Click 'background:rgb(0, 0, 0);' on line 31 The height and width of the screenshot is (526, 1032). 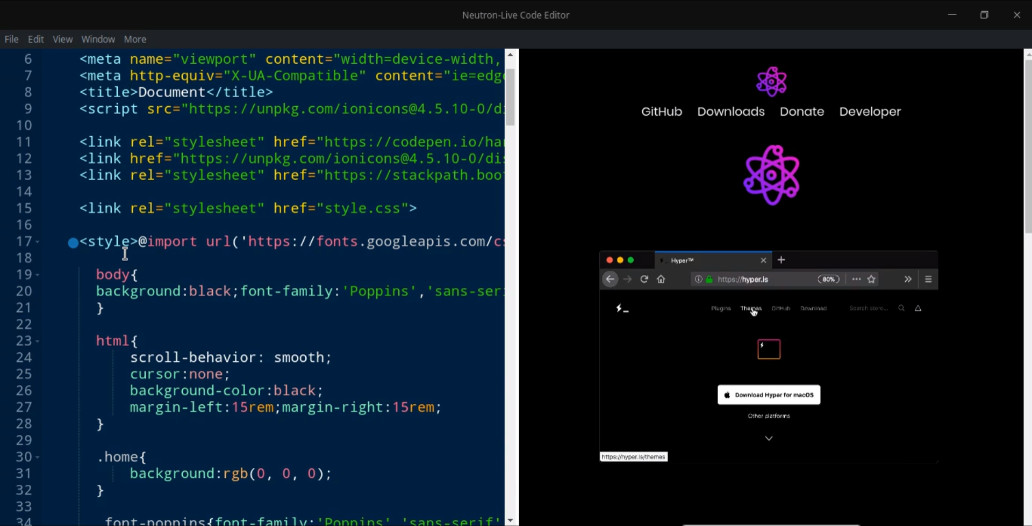(x=230, y=473)
